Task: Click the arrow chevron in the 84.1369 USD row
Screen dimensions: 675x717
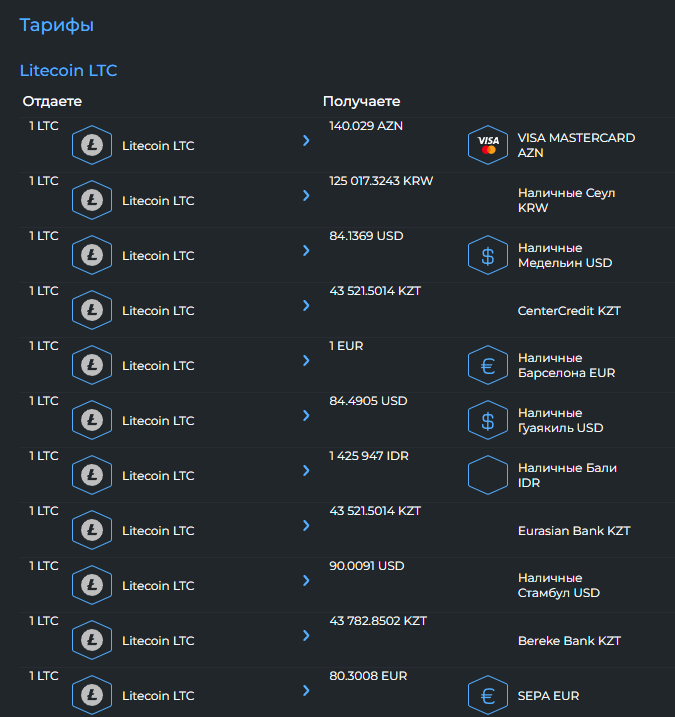Action: (x=306, y=251)
